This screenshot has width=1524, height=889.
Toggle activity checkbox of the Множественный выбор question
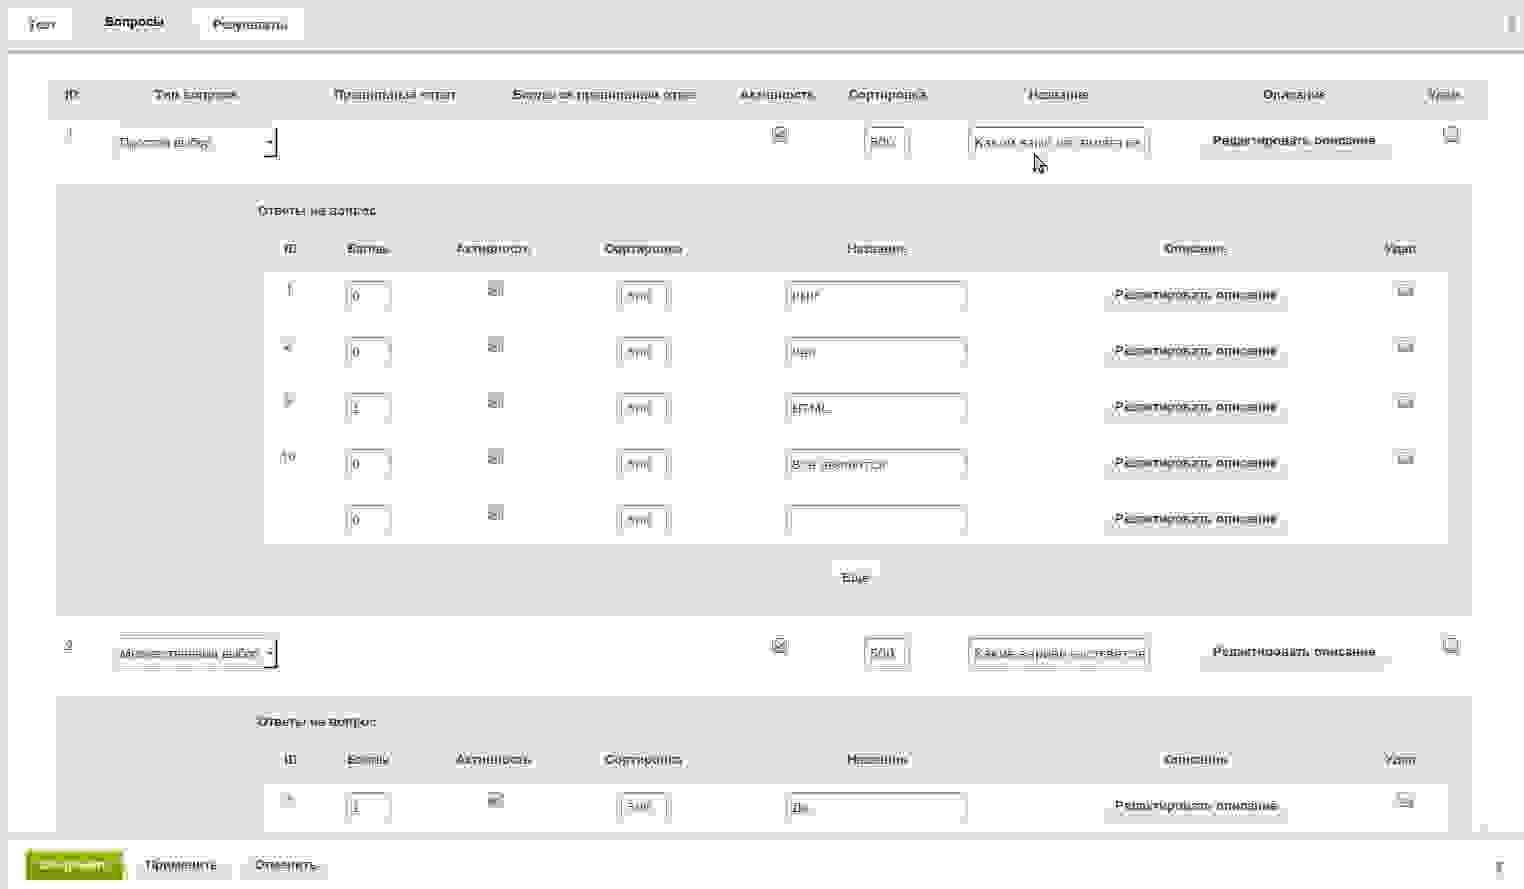click(780, 646)
